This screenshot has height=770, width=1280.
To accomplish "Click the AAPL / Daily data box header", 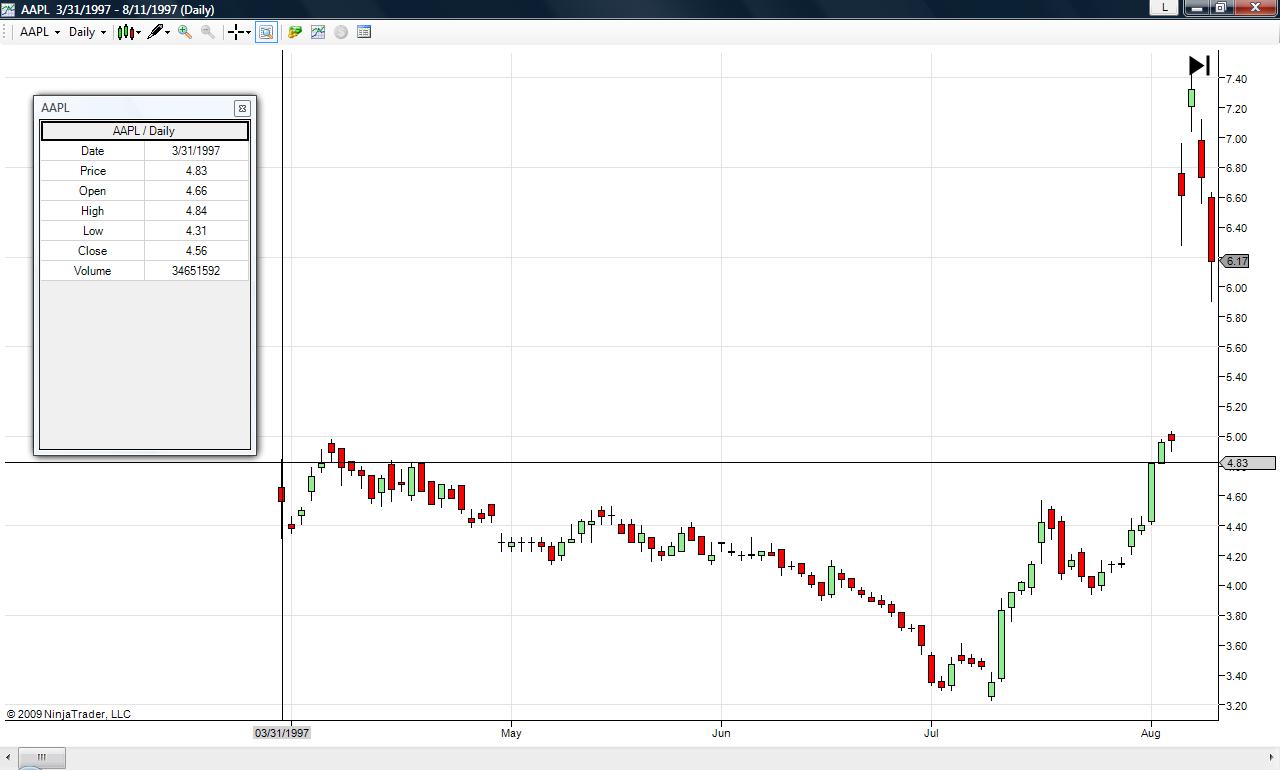I will click(x=144, y=131).
